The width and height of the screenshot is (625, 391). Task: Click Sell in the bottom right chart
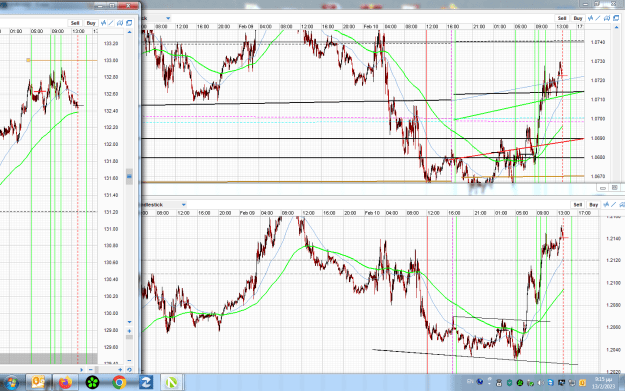tap(578, 204)
